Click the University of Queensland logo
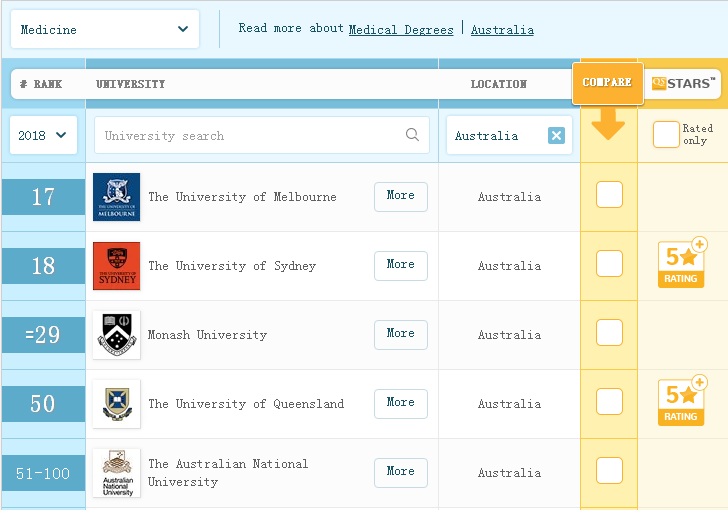Screen dimensions: 728x510 [116, 404]
